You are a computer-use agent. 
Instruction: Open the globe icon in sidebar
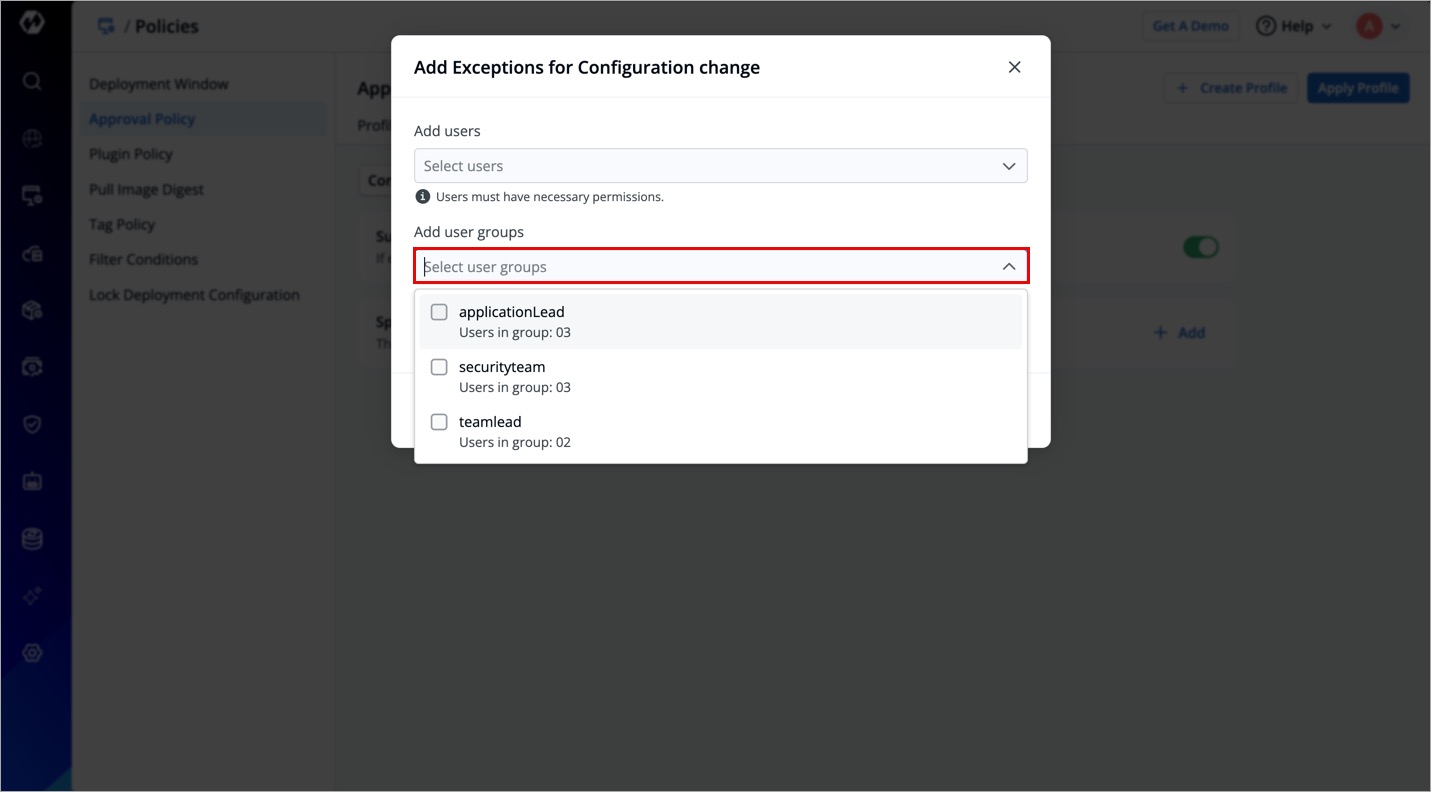coord(32,139)
